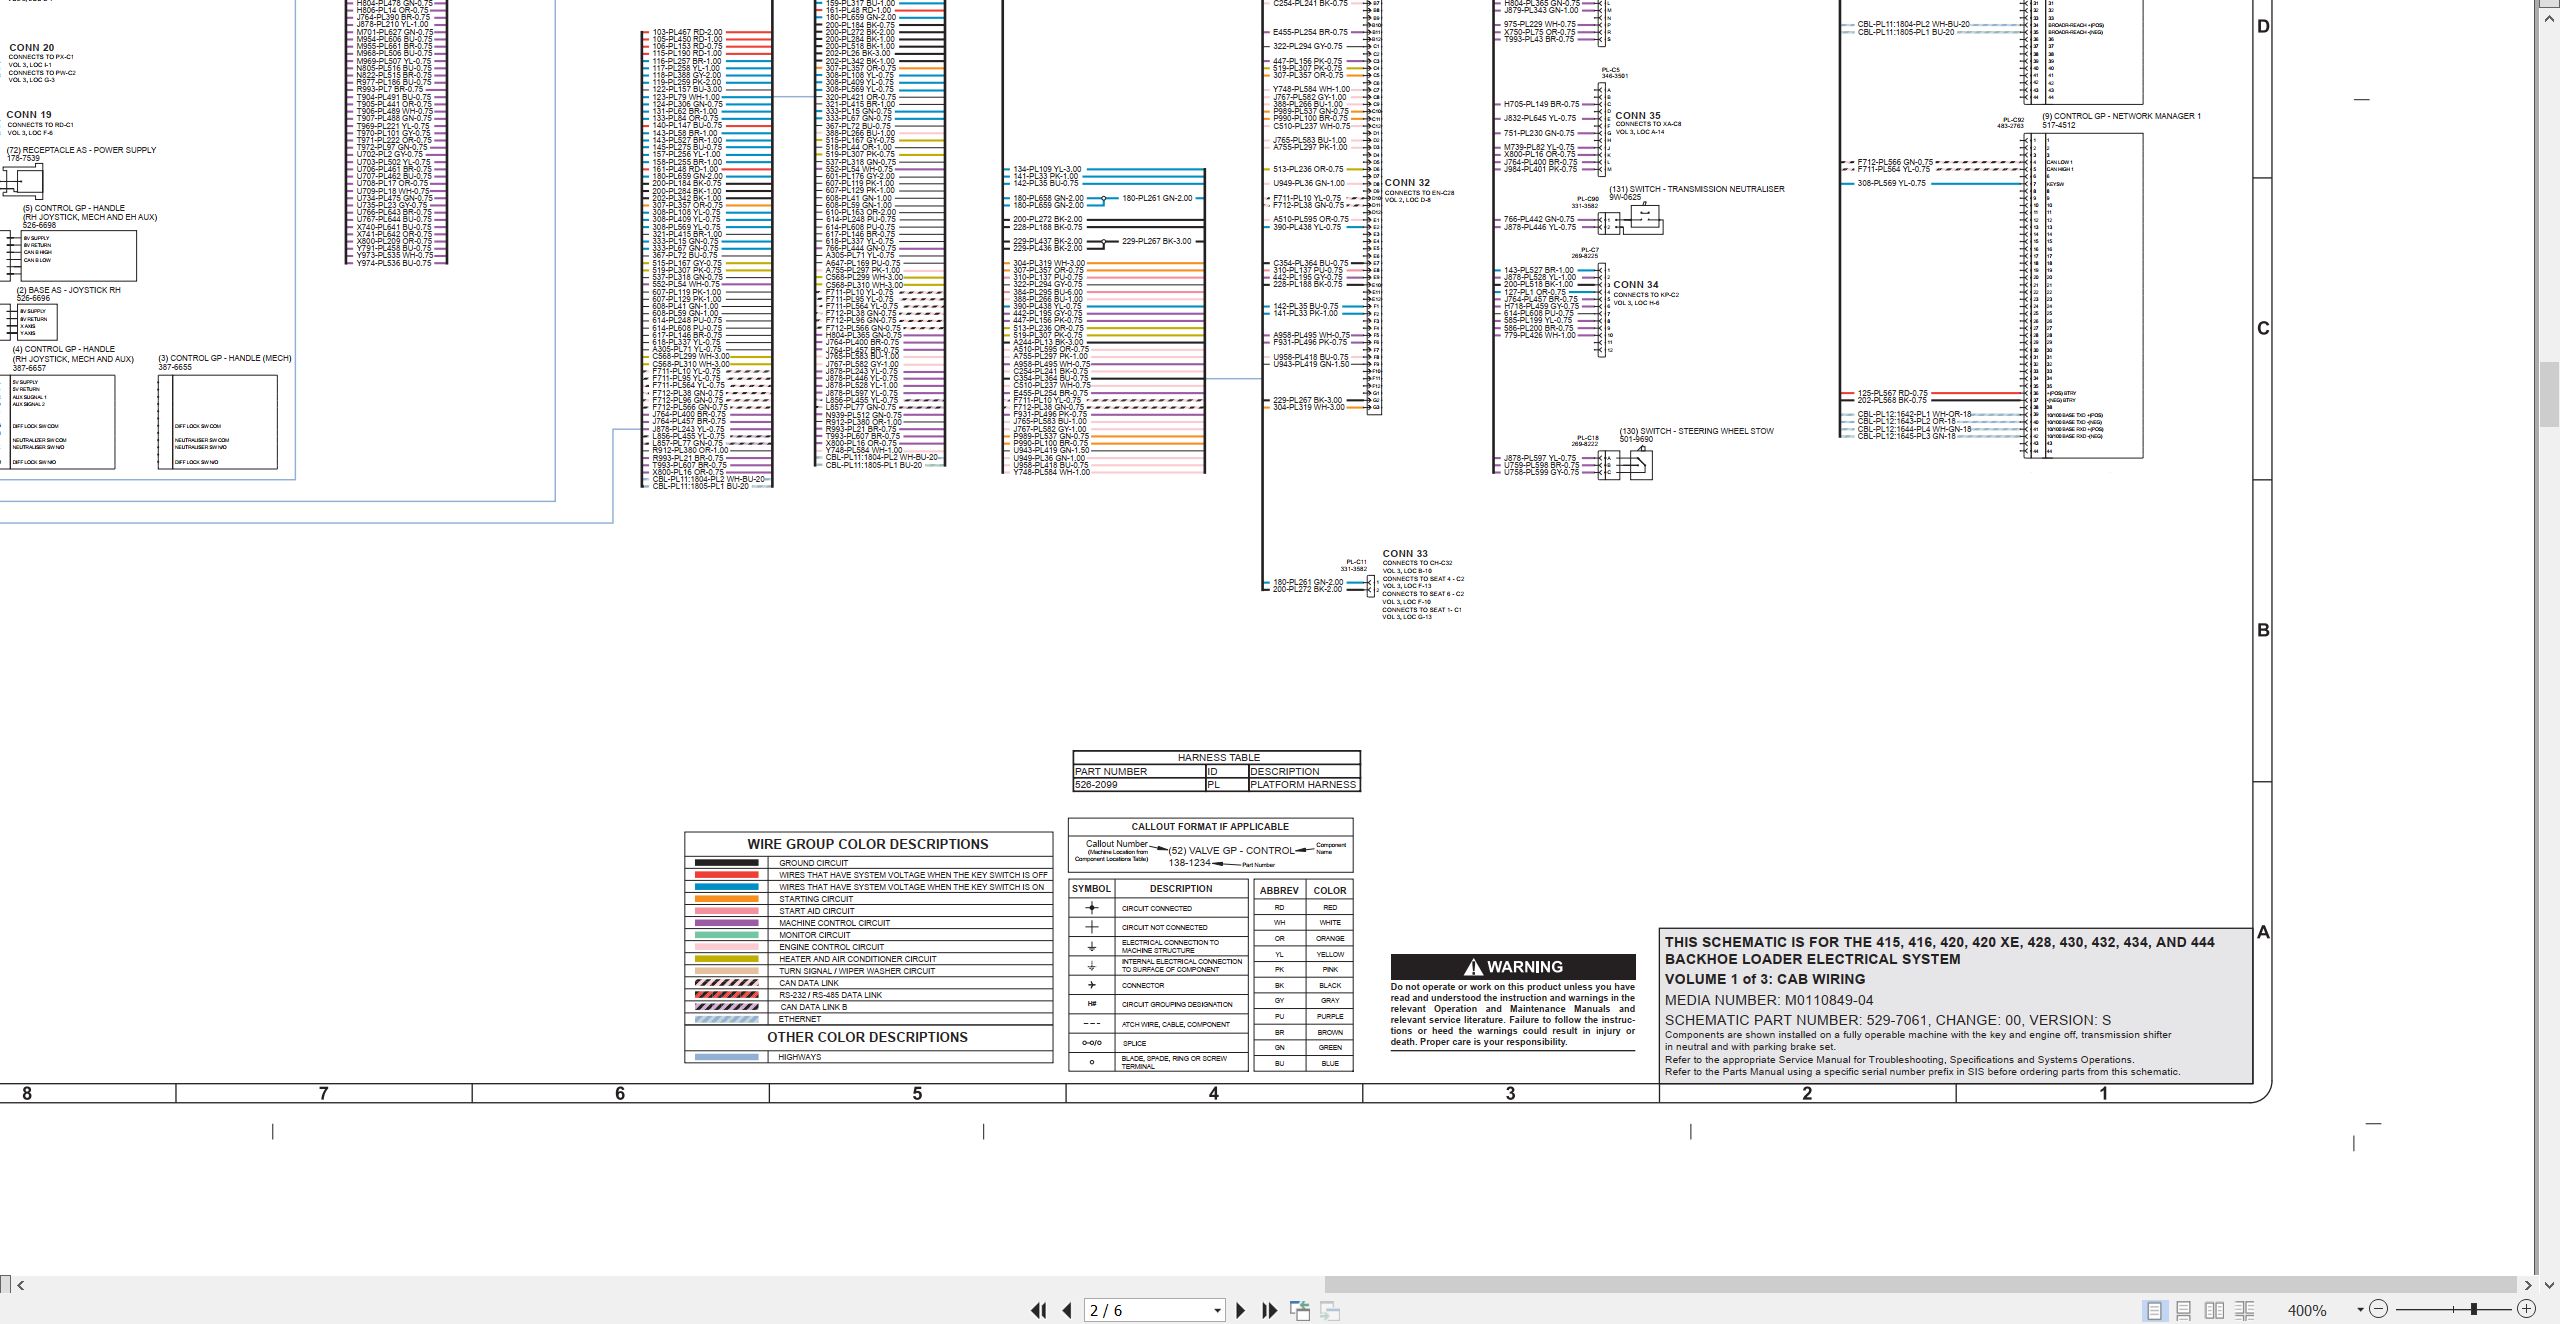Click the CONN 35 label
This screenshot has height=1324, width=2560.
pos(1638,116)
